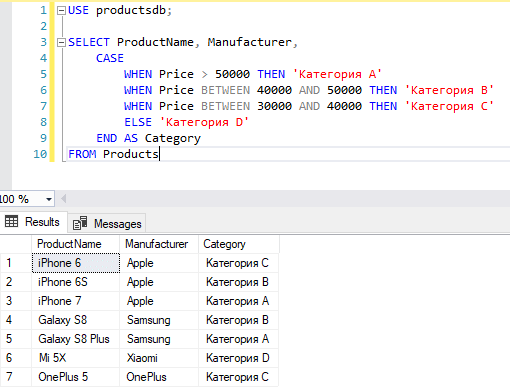
Task: Select the 'iPhone 7' cell
Action: 76,301
